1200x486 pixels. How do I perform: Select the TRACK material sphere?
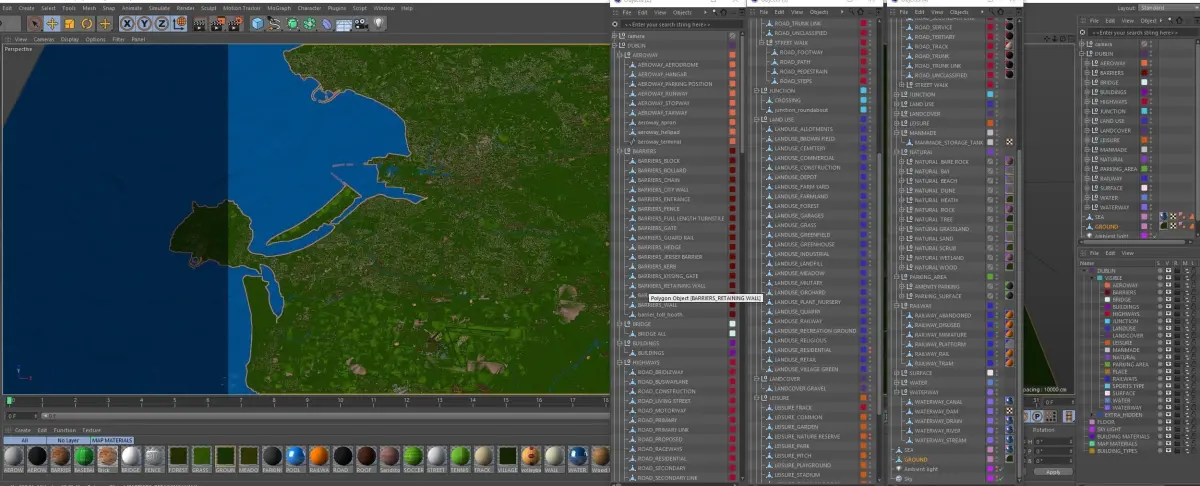483,456
